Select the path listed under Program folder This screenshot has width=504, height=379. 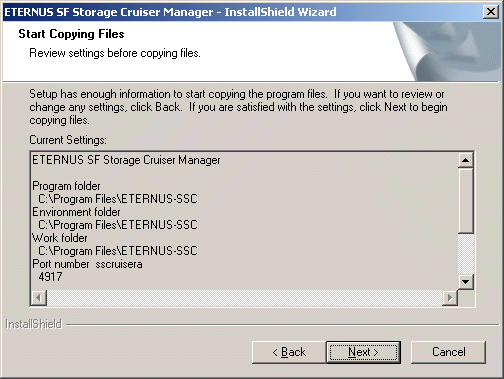click(x=118, y=199)
